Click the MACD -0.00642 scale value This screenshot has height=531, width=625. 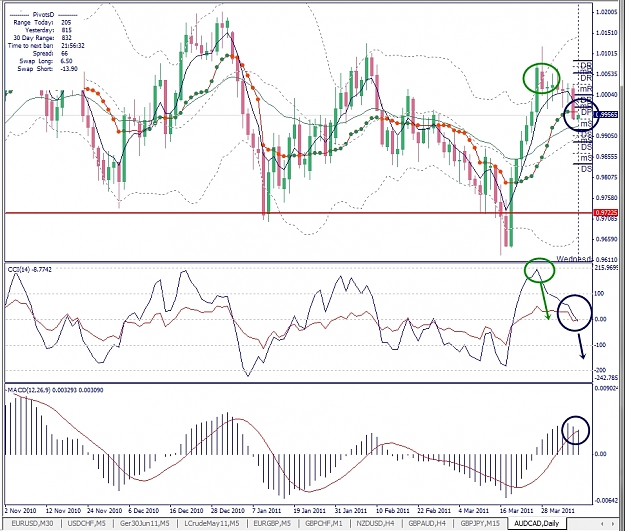coord(606,501)
